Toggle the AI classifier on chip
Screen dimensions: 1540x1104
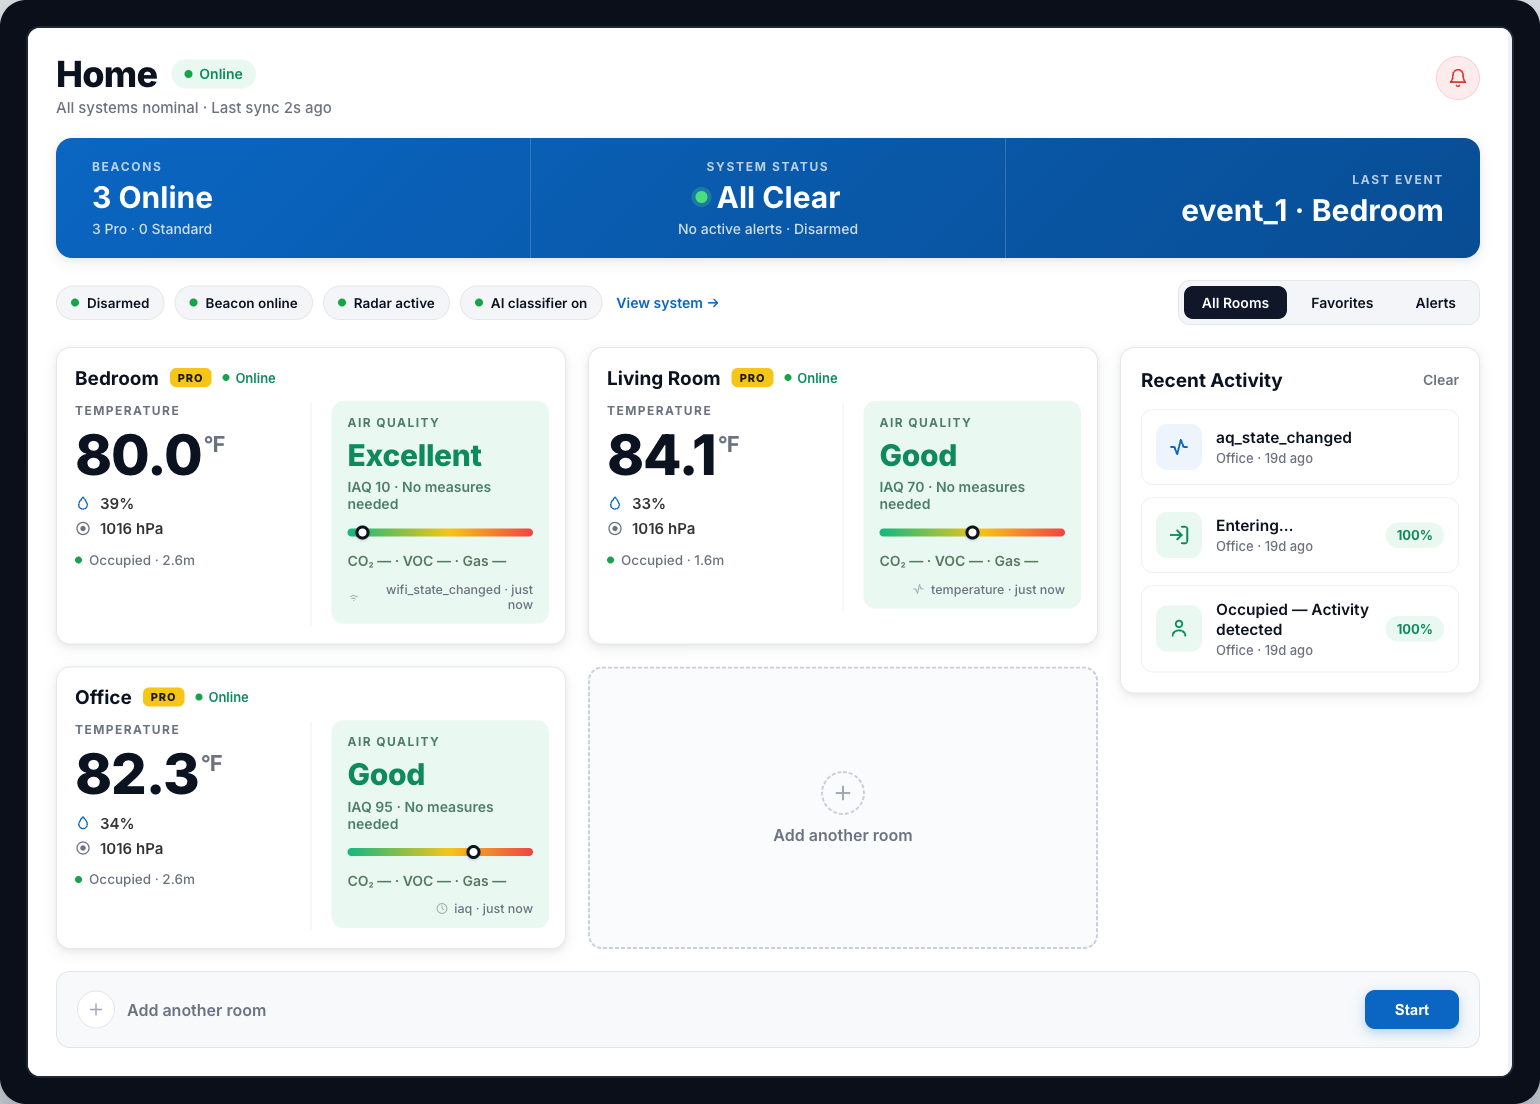[531, 303]
